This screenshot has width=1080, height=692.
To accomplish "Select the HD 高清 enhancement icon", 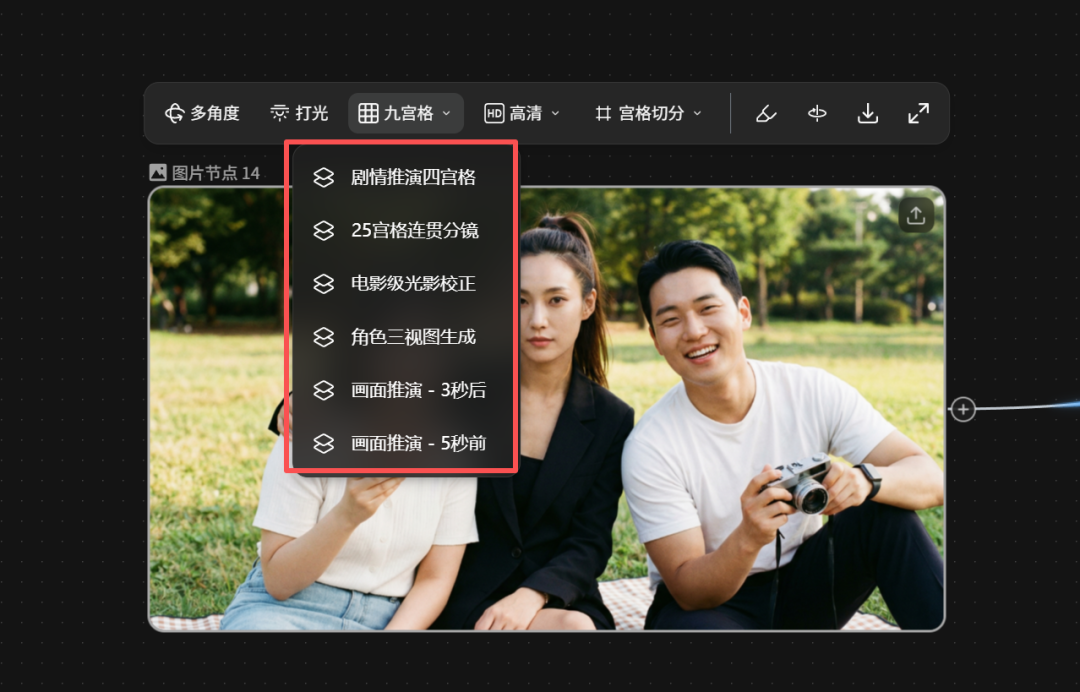I will click(x=493, y=113).
